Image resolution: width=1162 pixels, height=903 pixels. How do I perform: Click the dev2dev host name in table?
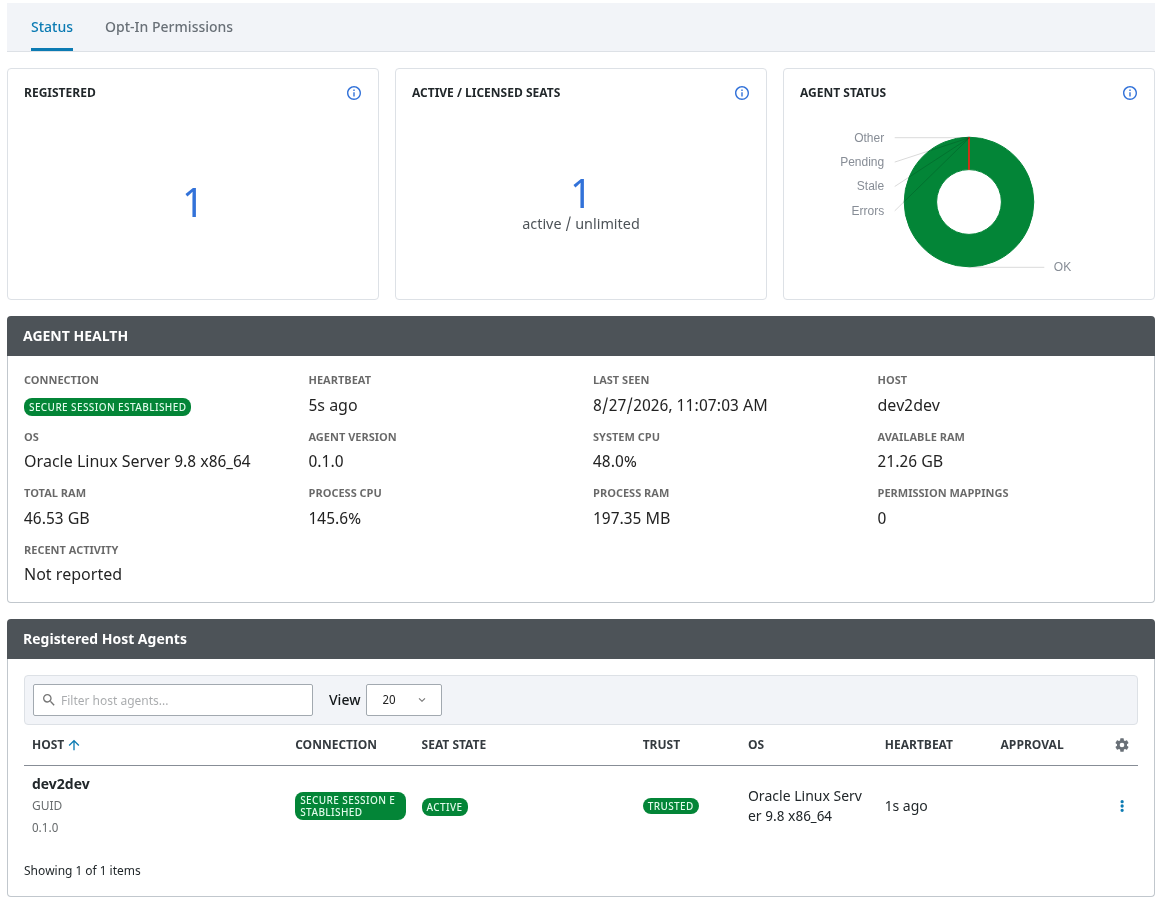(x=61, y=784)
